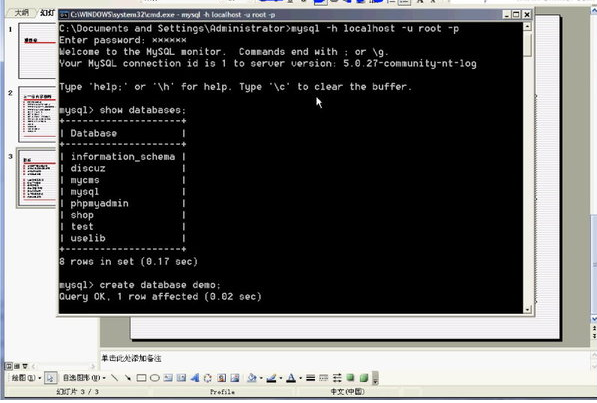Apply Shadow Style green box icon

[350, 378]
